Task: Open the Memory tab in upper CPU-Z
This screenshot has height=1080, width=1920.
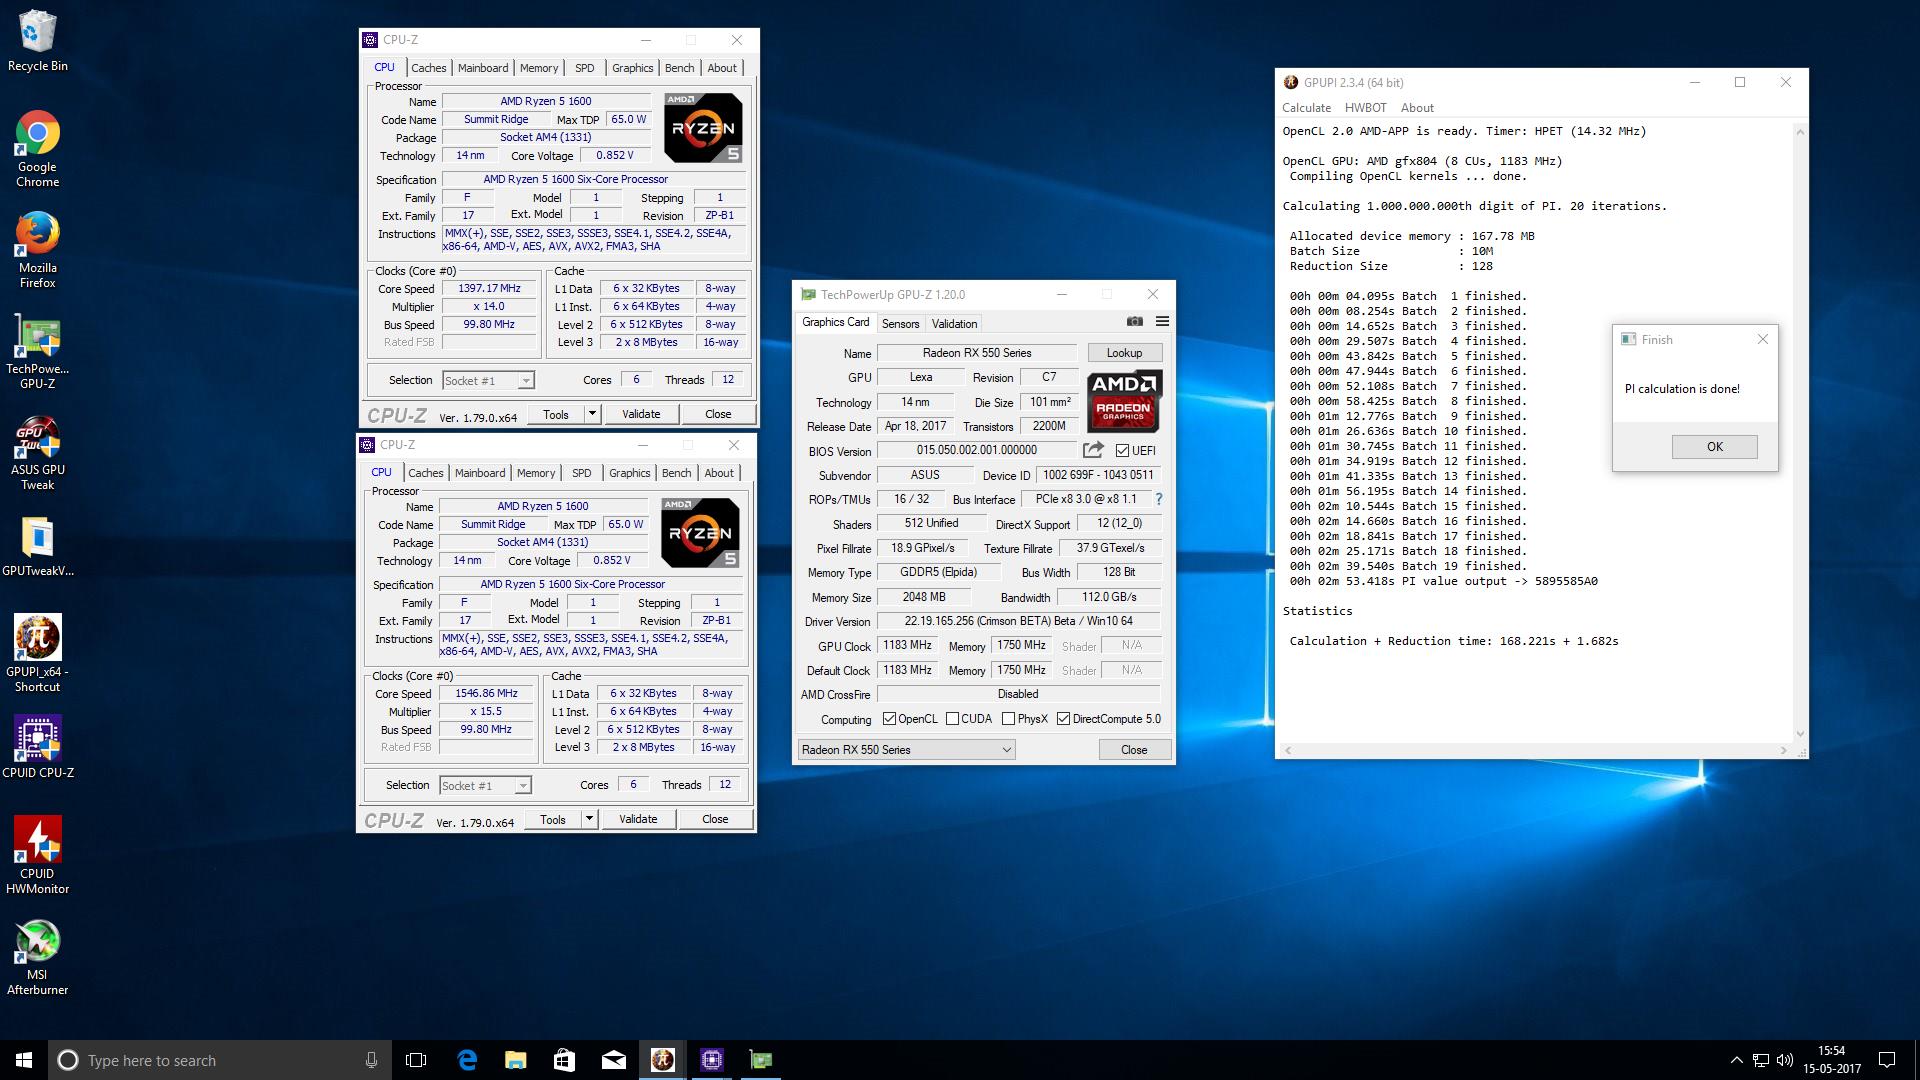Action: point(539,68)
